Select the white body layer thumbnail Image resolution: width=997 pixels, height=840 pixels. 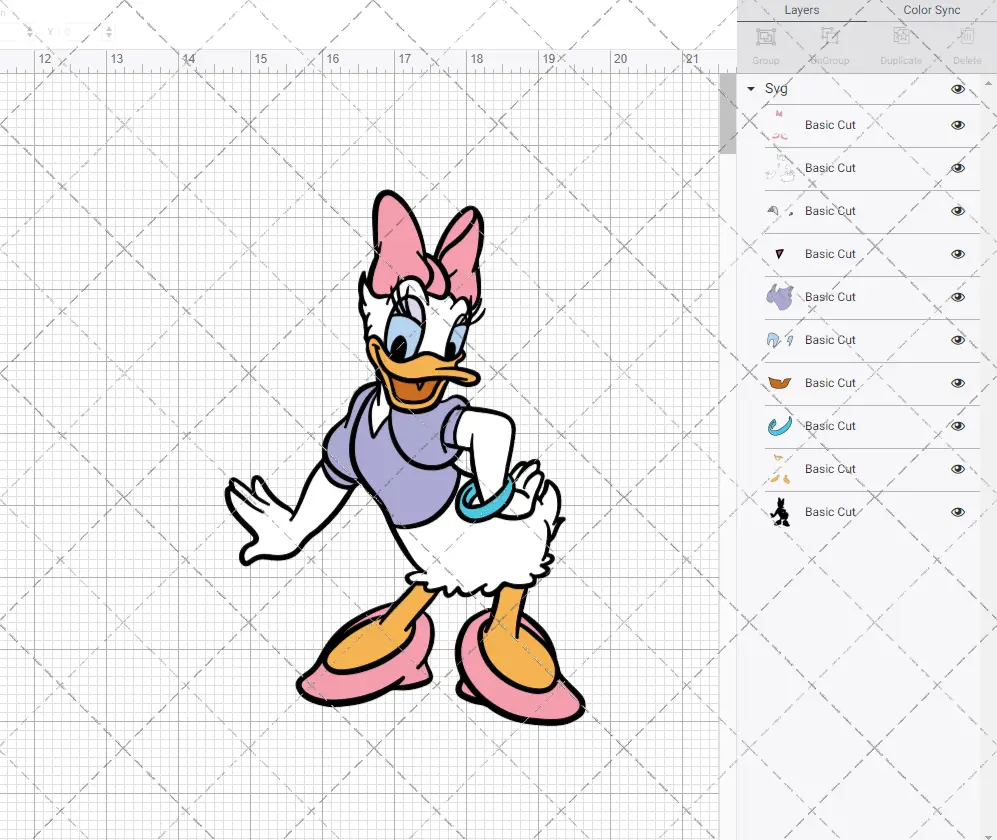[x=780, y=169]
